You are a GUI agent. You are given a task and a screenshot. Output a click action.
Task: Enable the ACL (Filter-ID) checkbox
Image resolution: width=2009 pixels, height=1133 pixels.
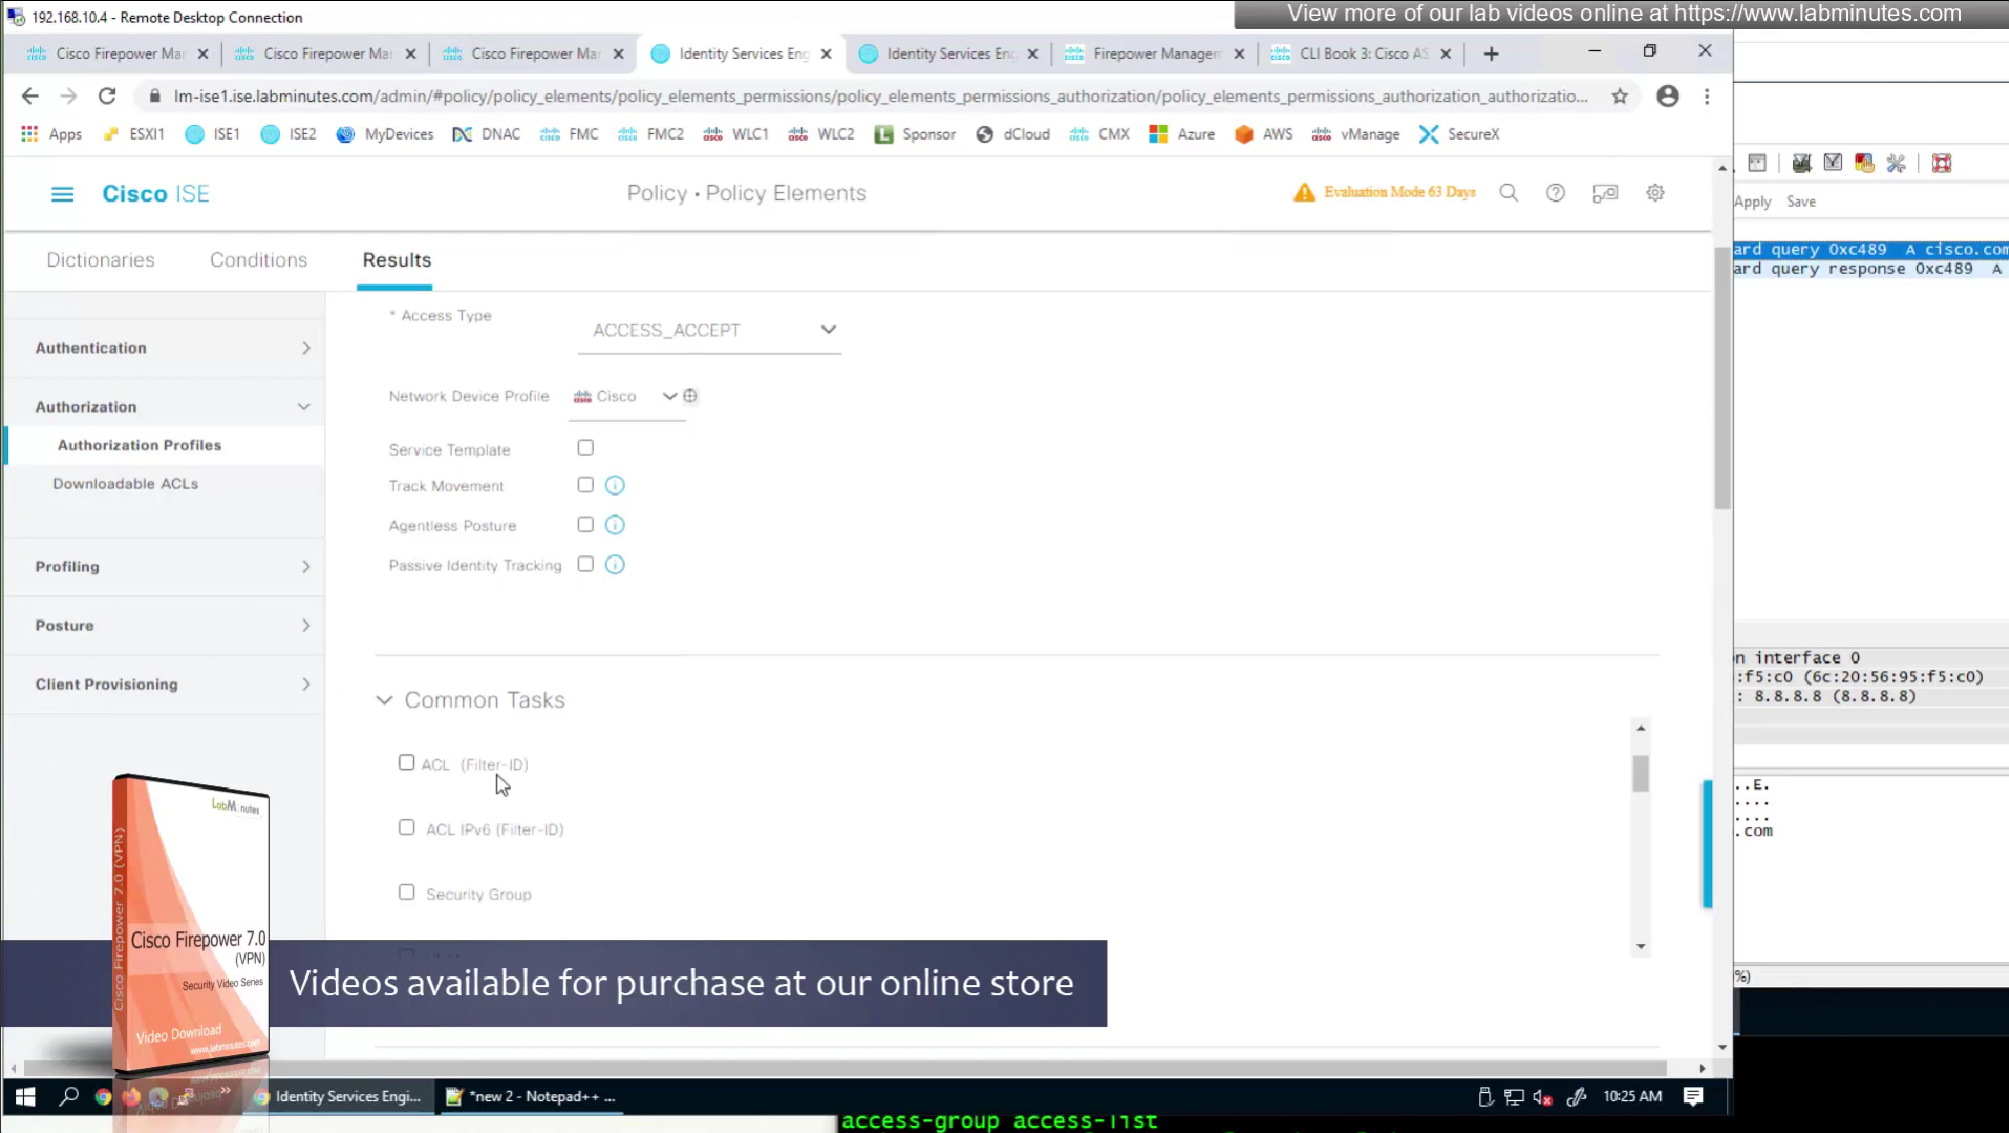point(406,763)
